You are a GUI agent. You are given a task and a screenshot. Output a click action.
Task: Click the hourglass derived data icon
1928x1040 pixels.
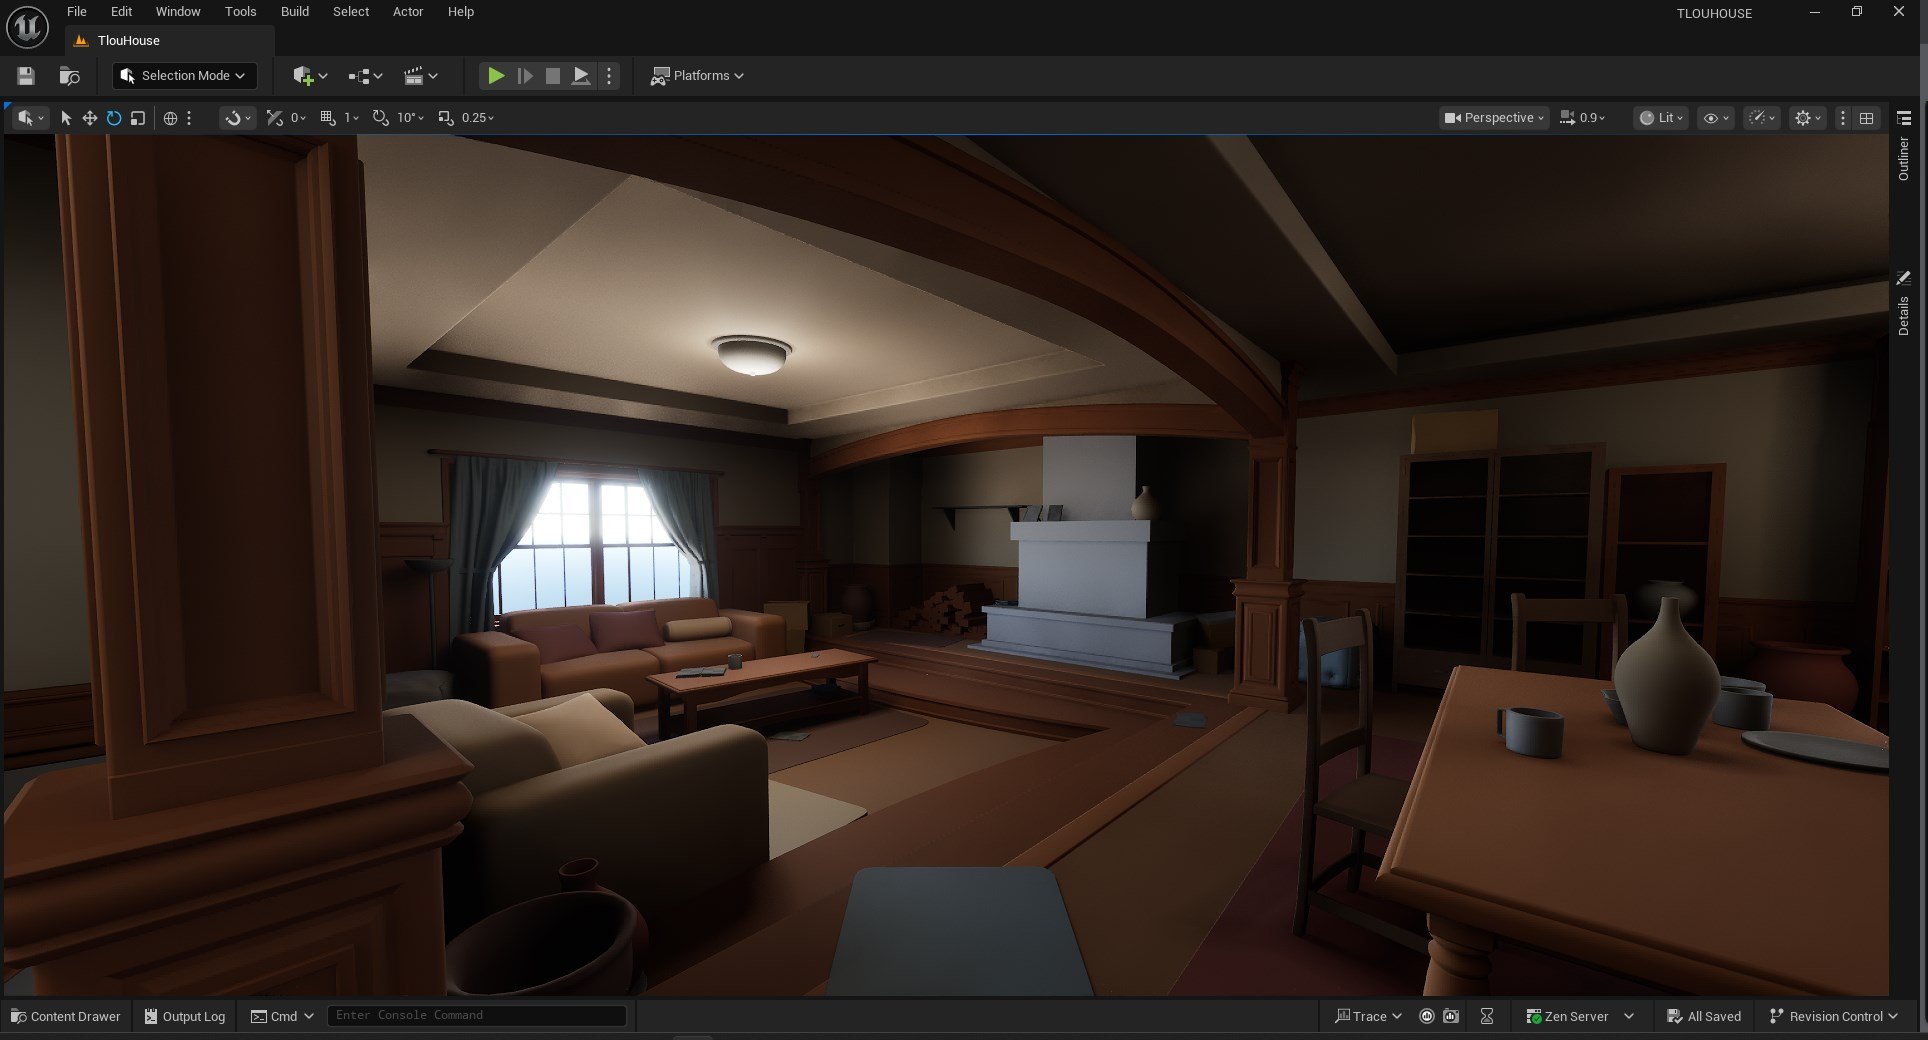coord(1487,1016)
